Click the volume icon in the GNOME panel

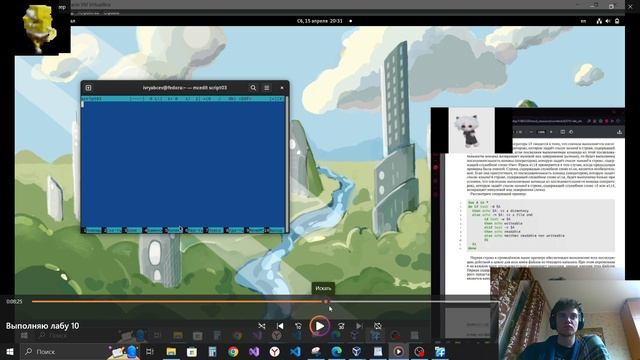click(608, 21)
